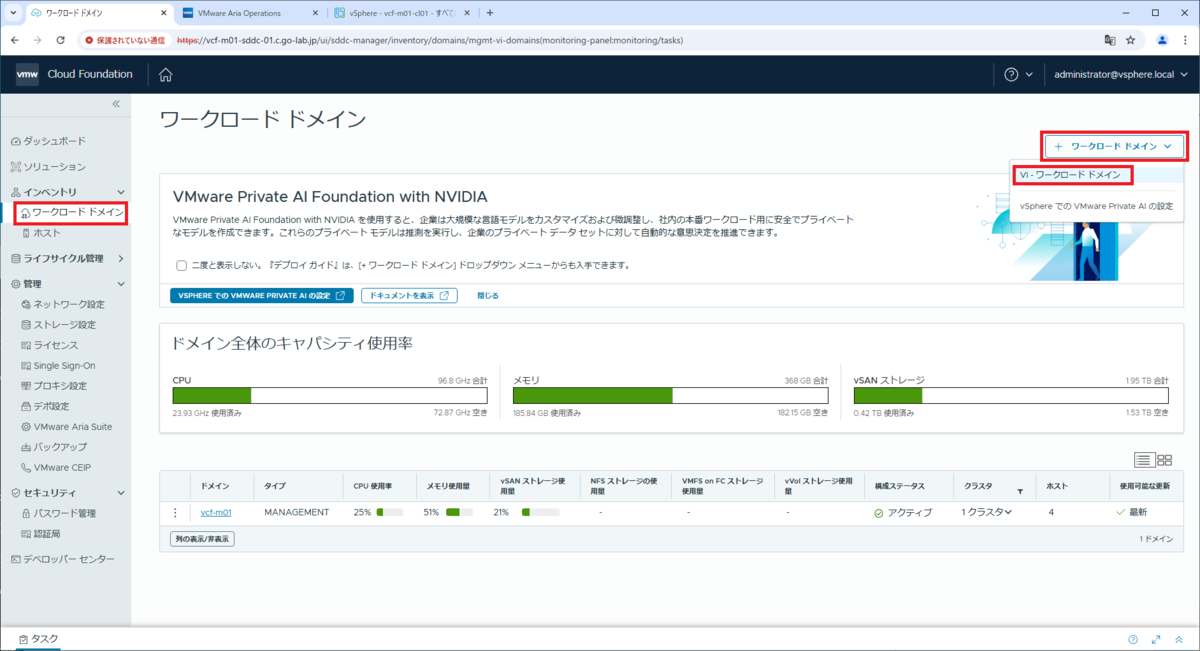Switch to VMware Aria Operations browser tab
The height and width of the screenshot is (651, 1200).
pyautogui.click(x=248, y=13)
